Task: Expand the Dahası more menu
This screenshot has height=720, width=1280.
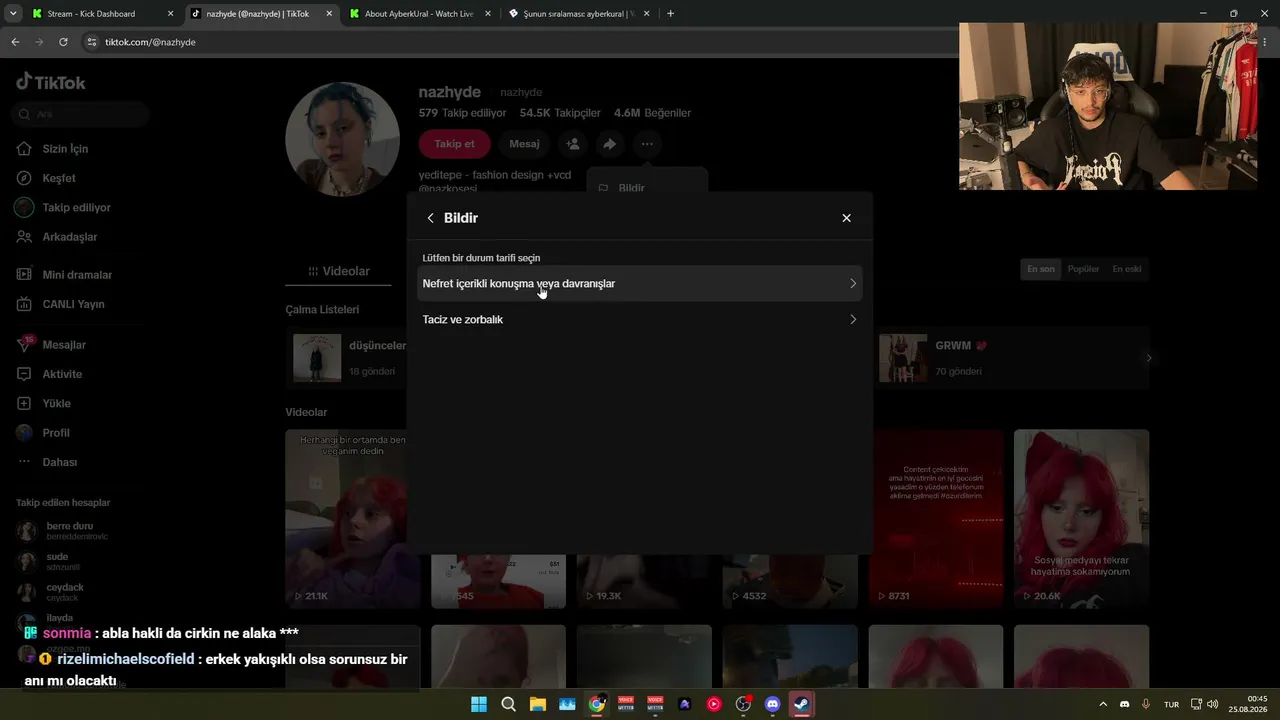Action: [x=60, y=462]
